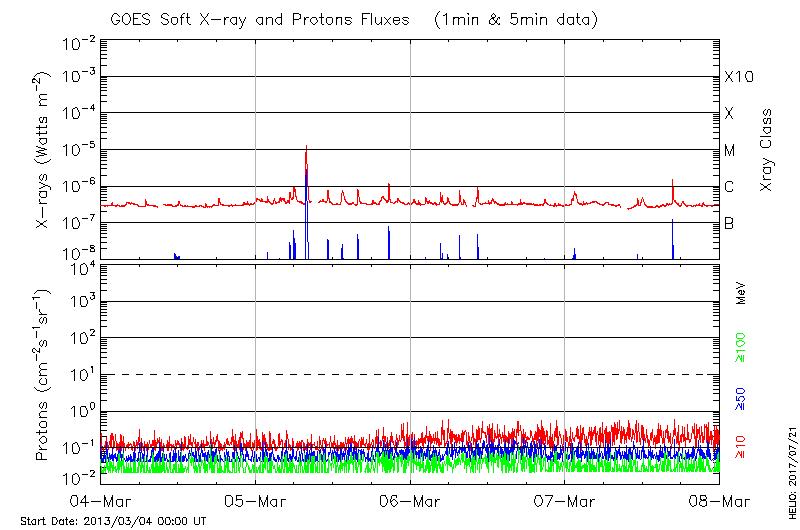The width and height of the screenshot is (800, 530).
Task: Click the 'HELIO: 2017/07/21' vertical stamp
Action: click(789, 470)
